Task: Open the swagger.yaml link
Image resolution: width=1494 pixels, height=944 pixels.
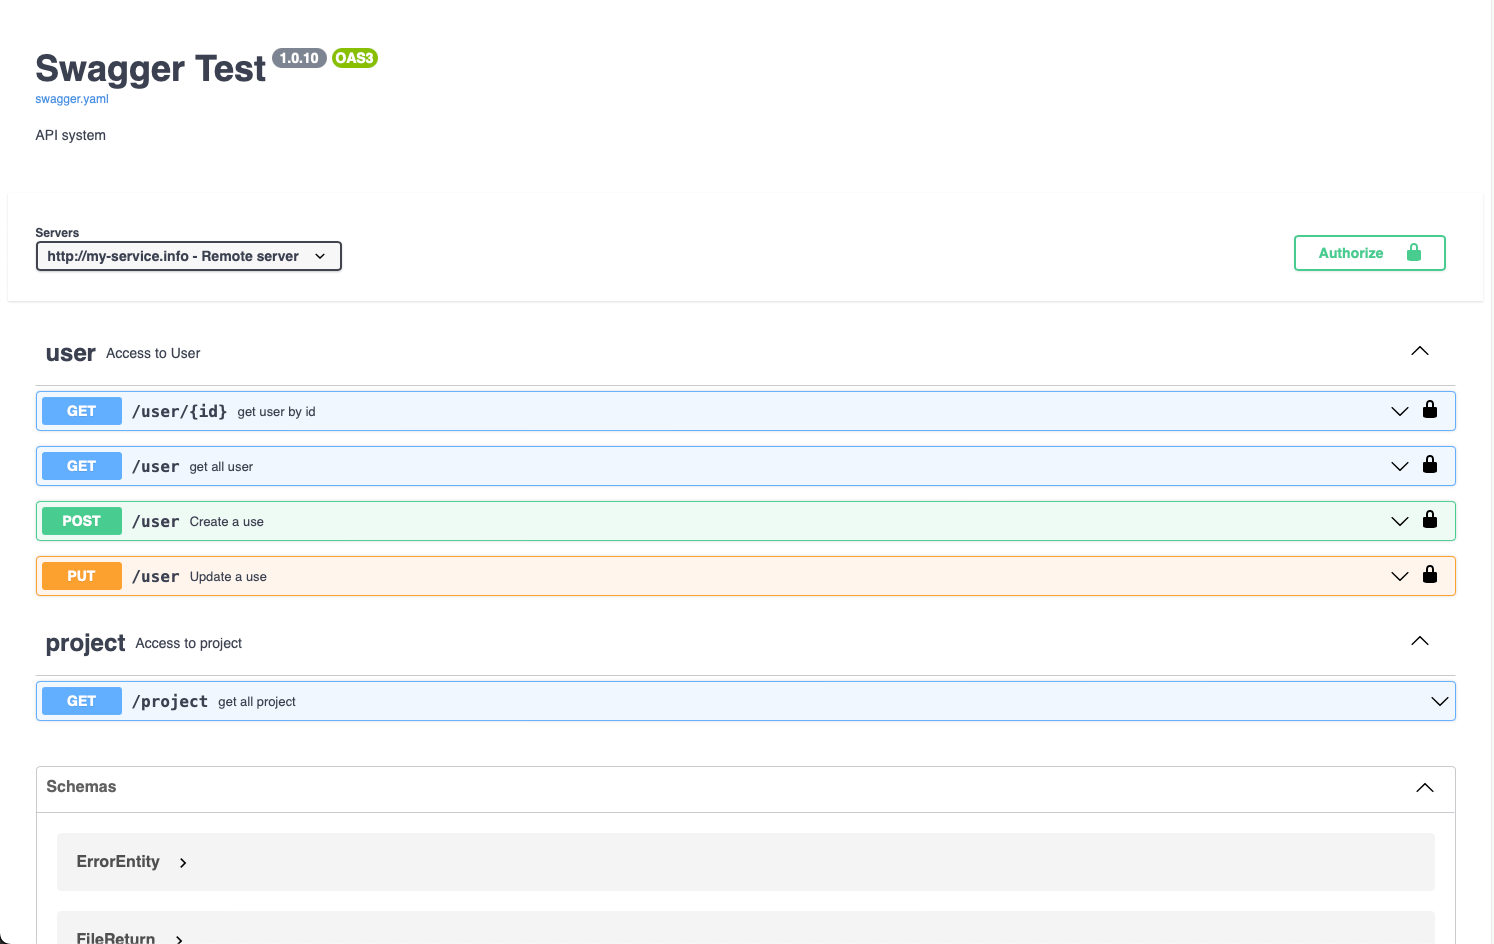Action: click(x=72, y=99)
